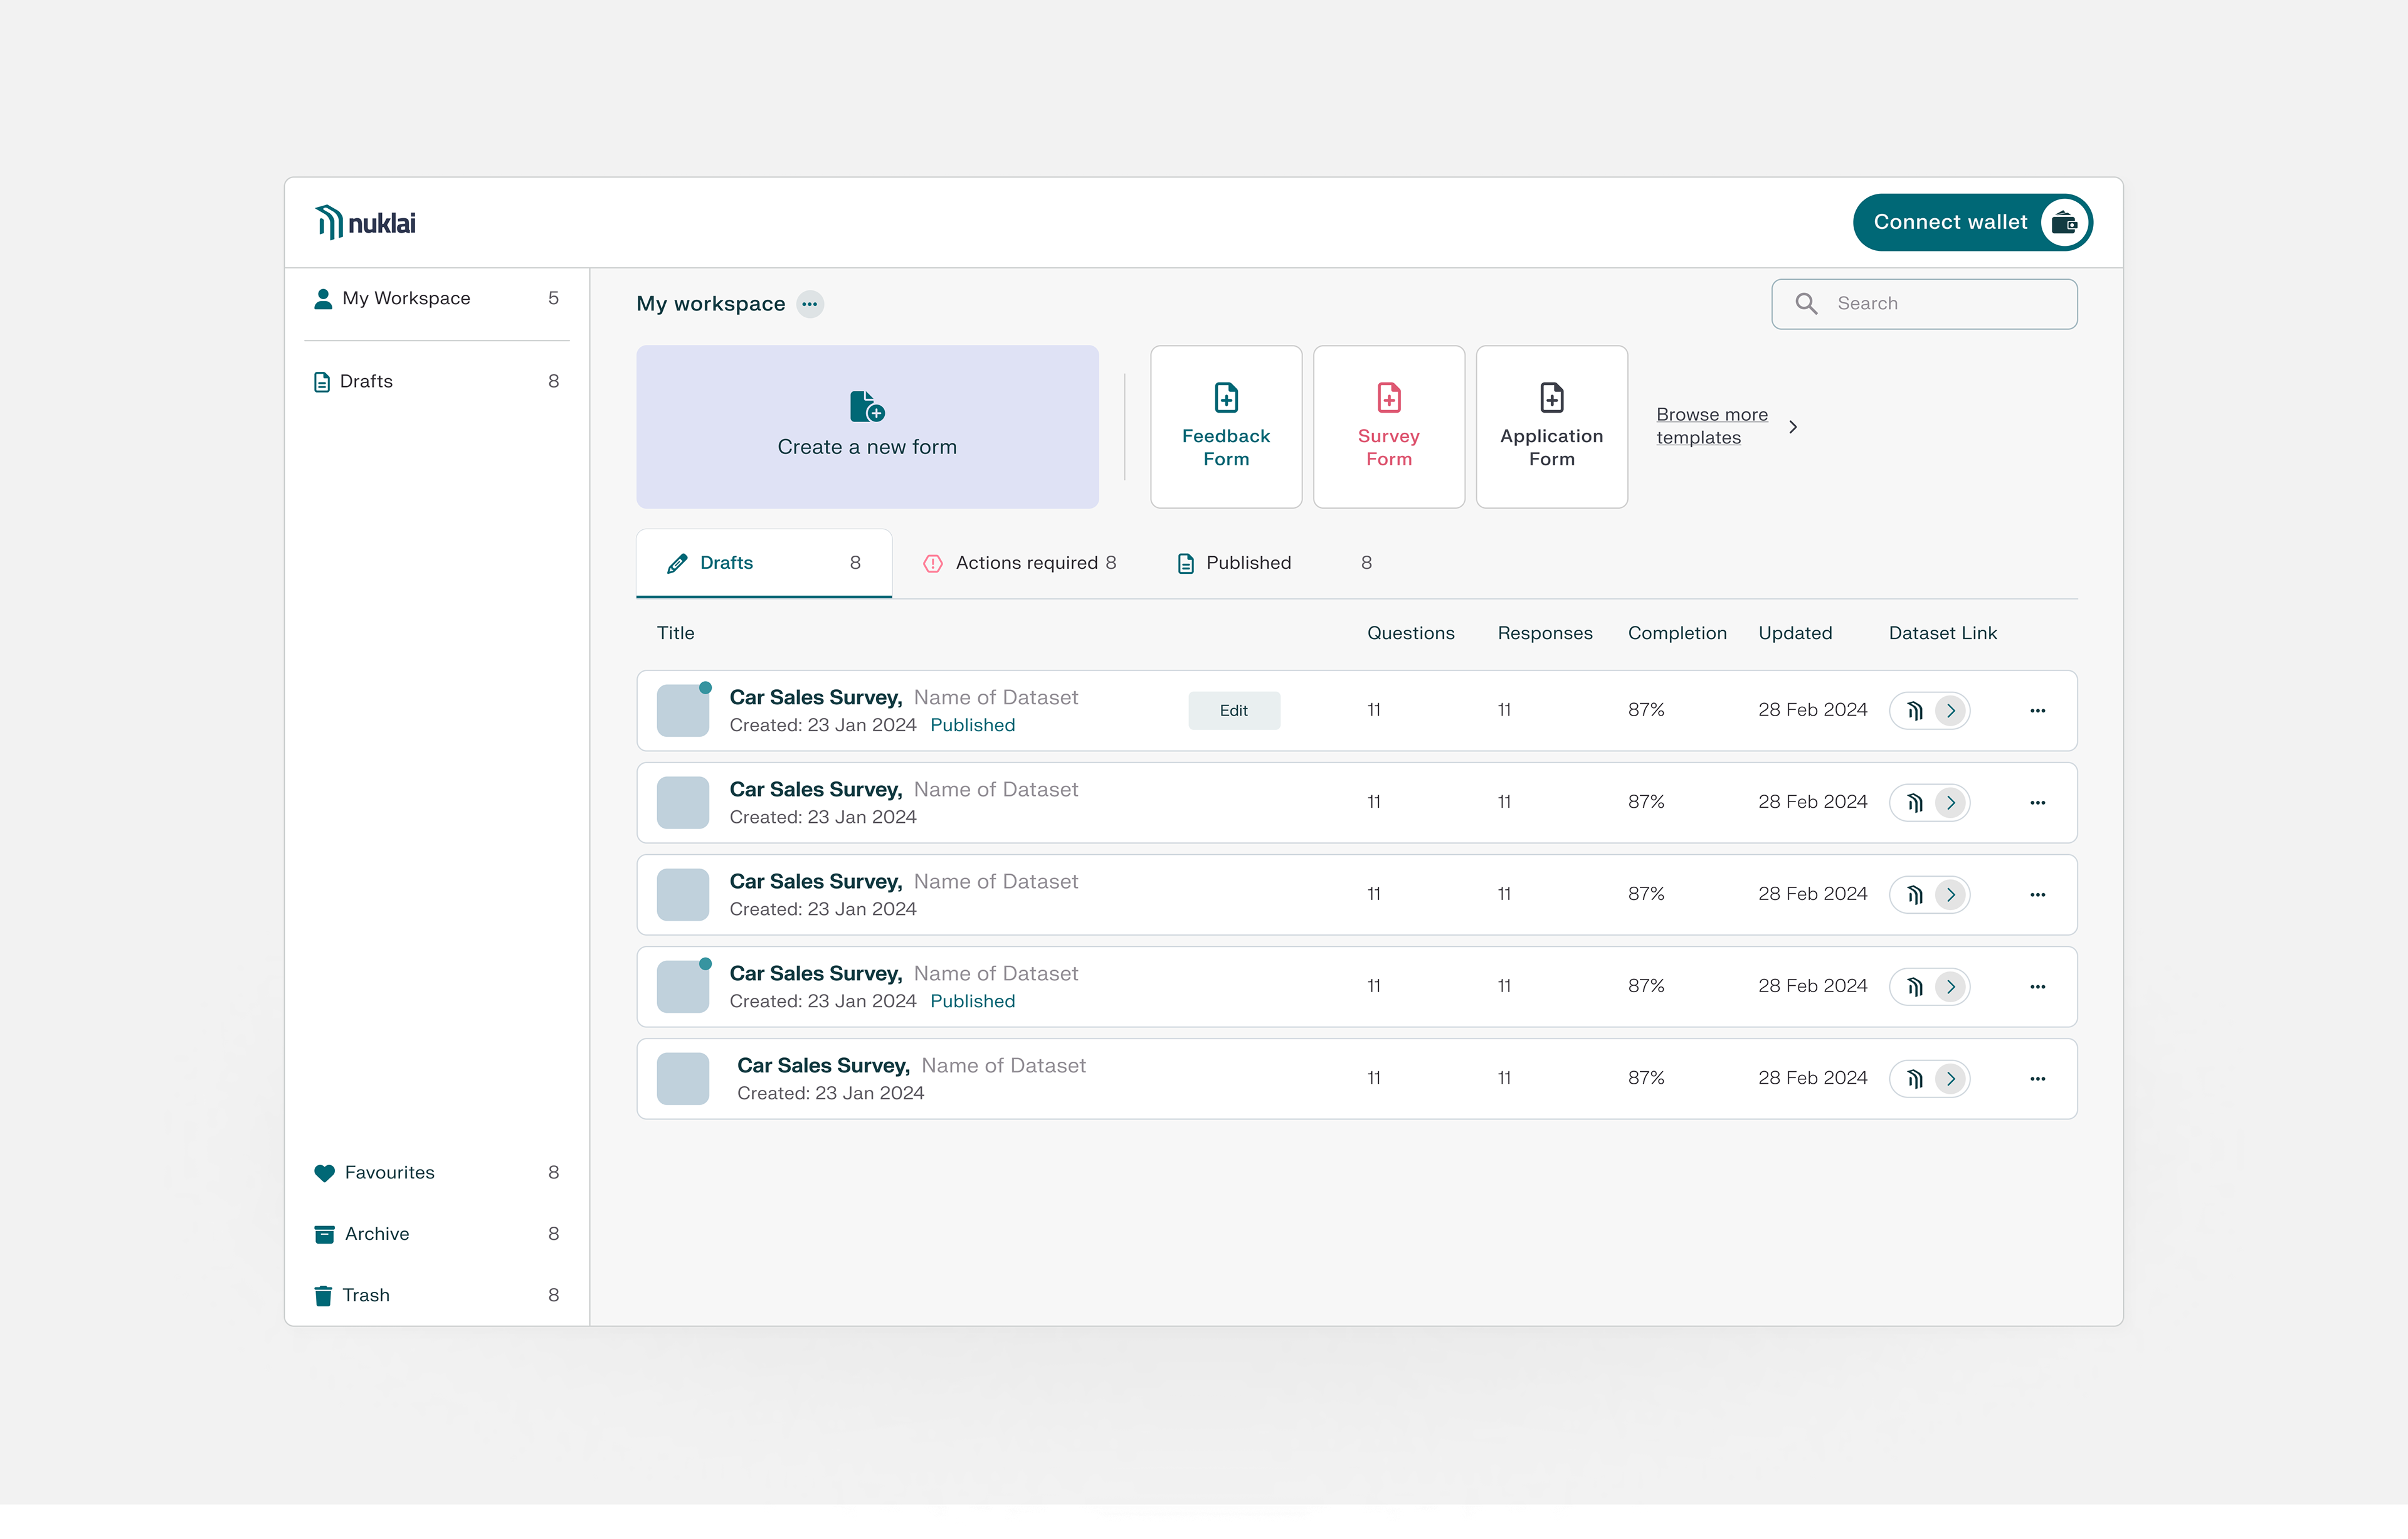Click nuklai dataset icon in third row
This screenshot has height=1539, width=2408.
pos(1914,895)
